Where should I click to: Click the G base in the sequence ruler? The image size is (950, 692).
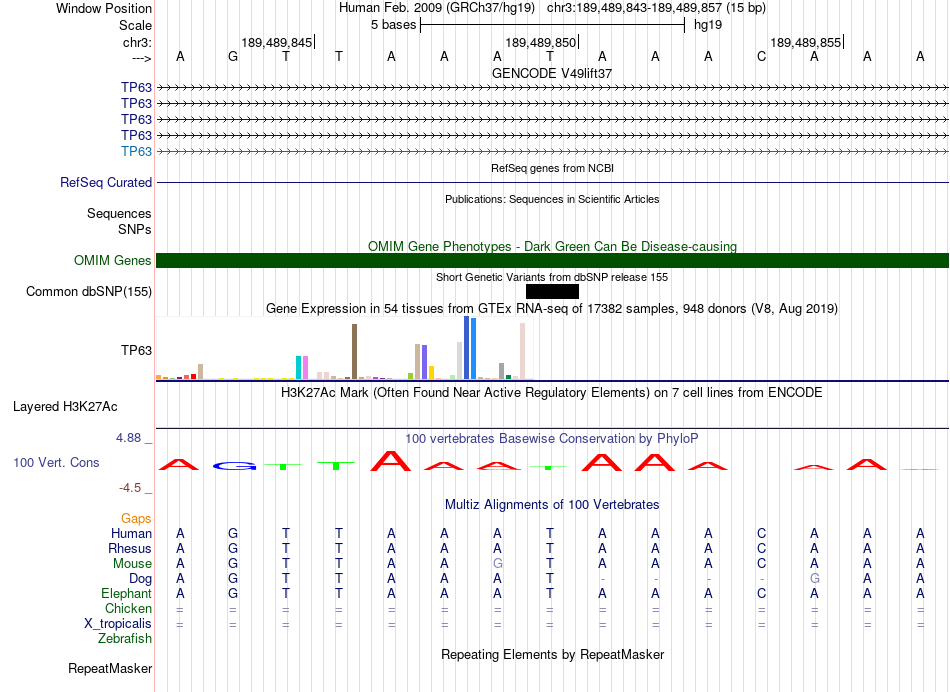[233, 56]
